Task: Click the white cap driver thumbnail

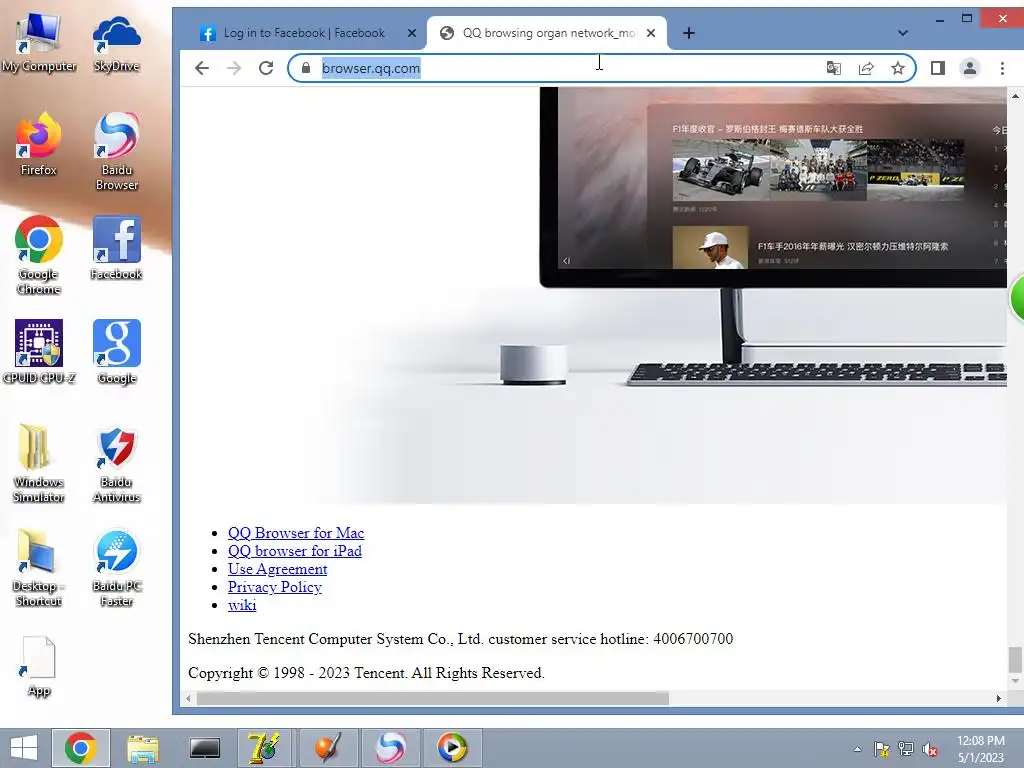Action: coord(711,248)
